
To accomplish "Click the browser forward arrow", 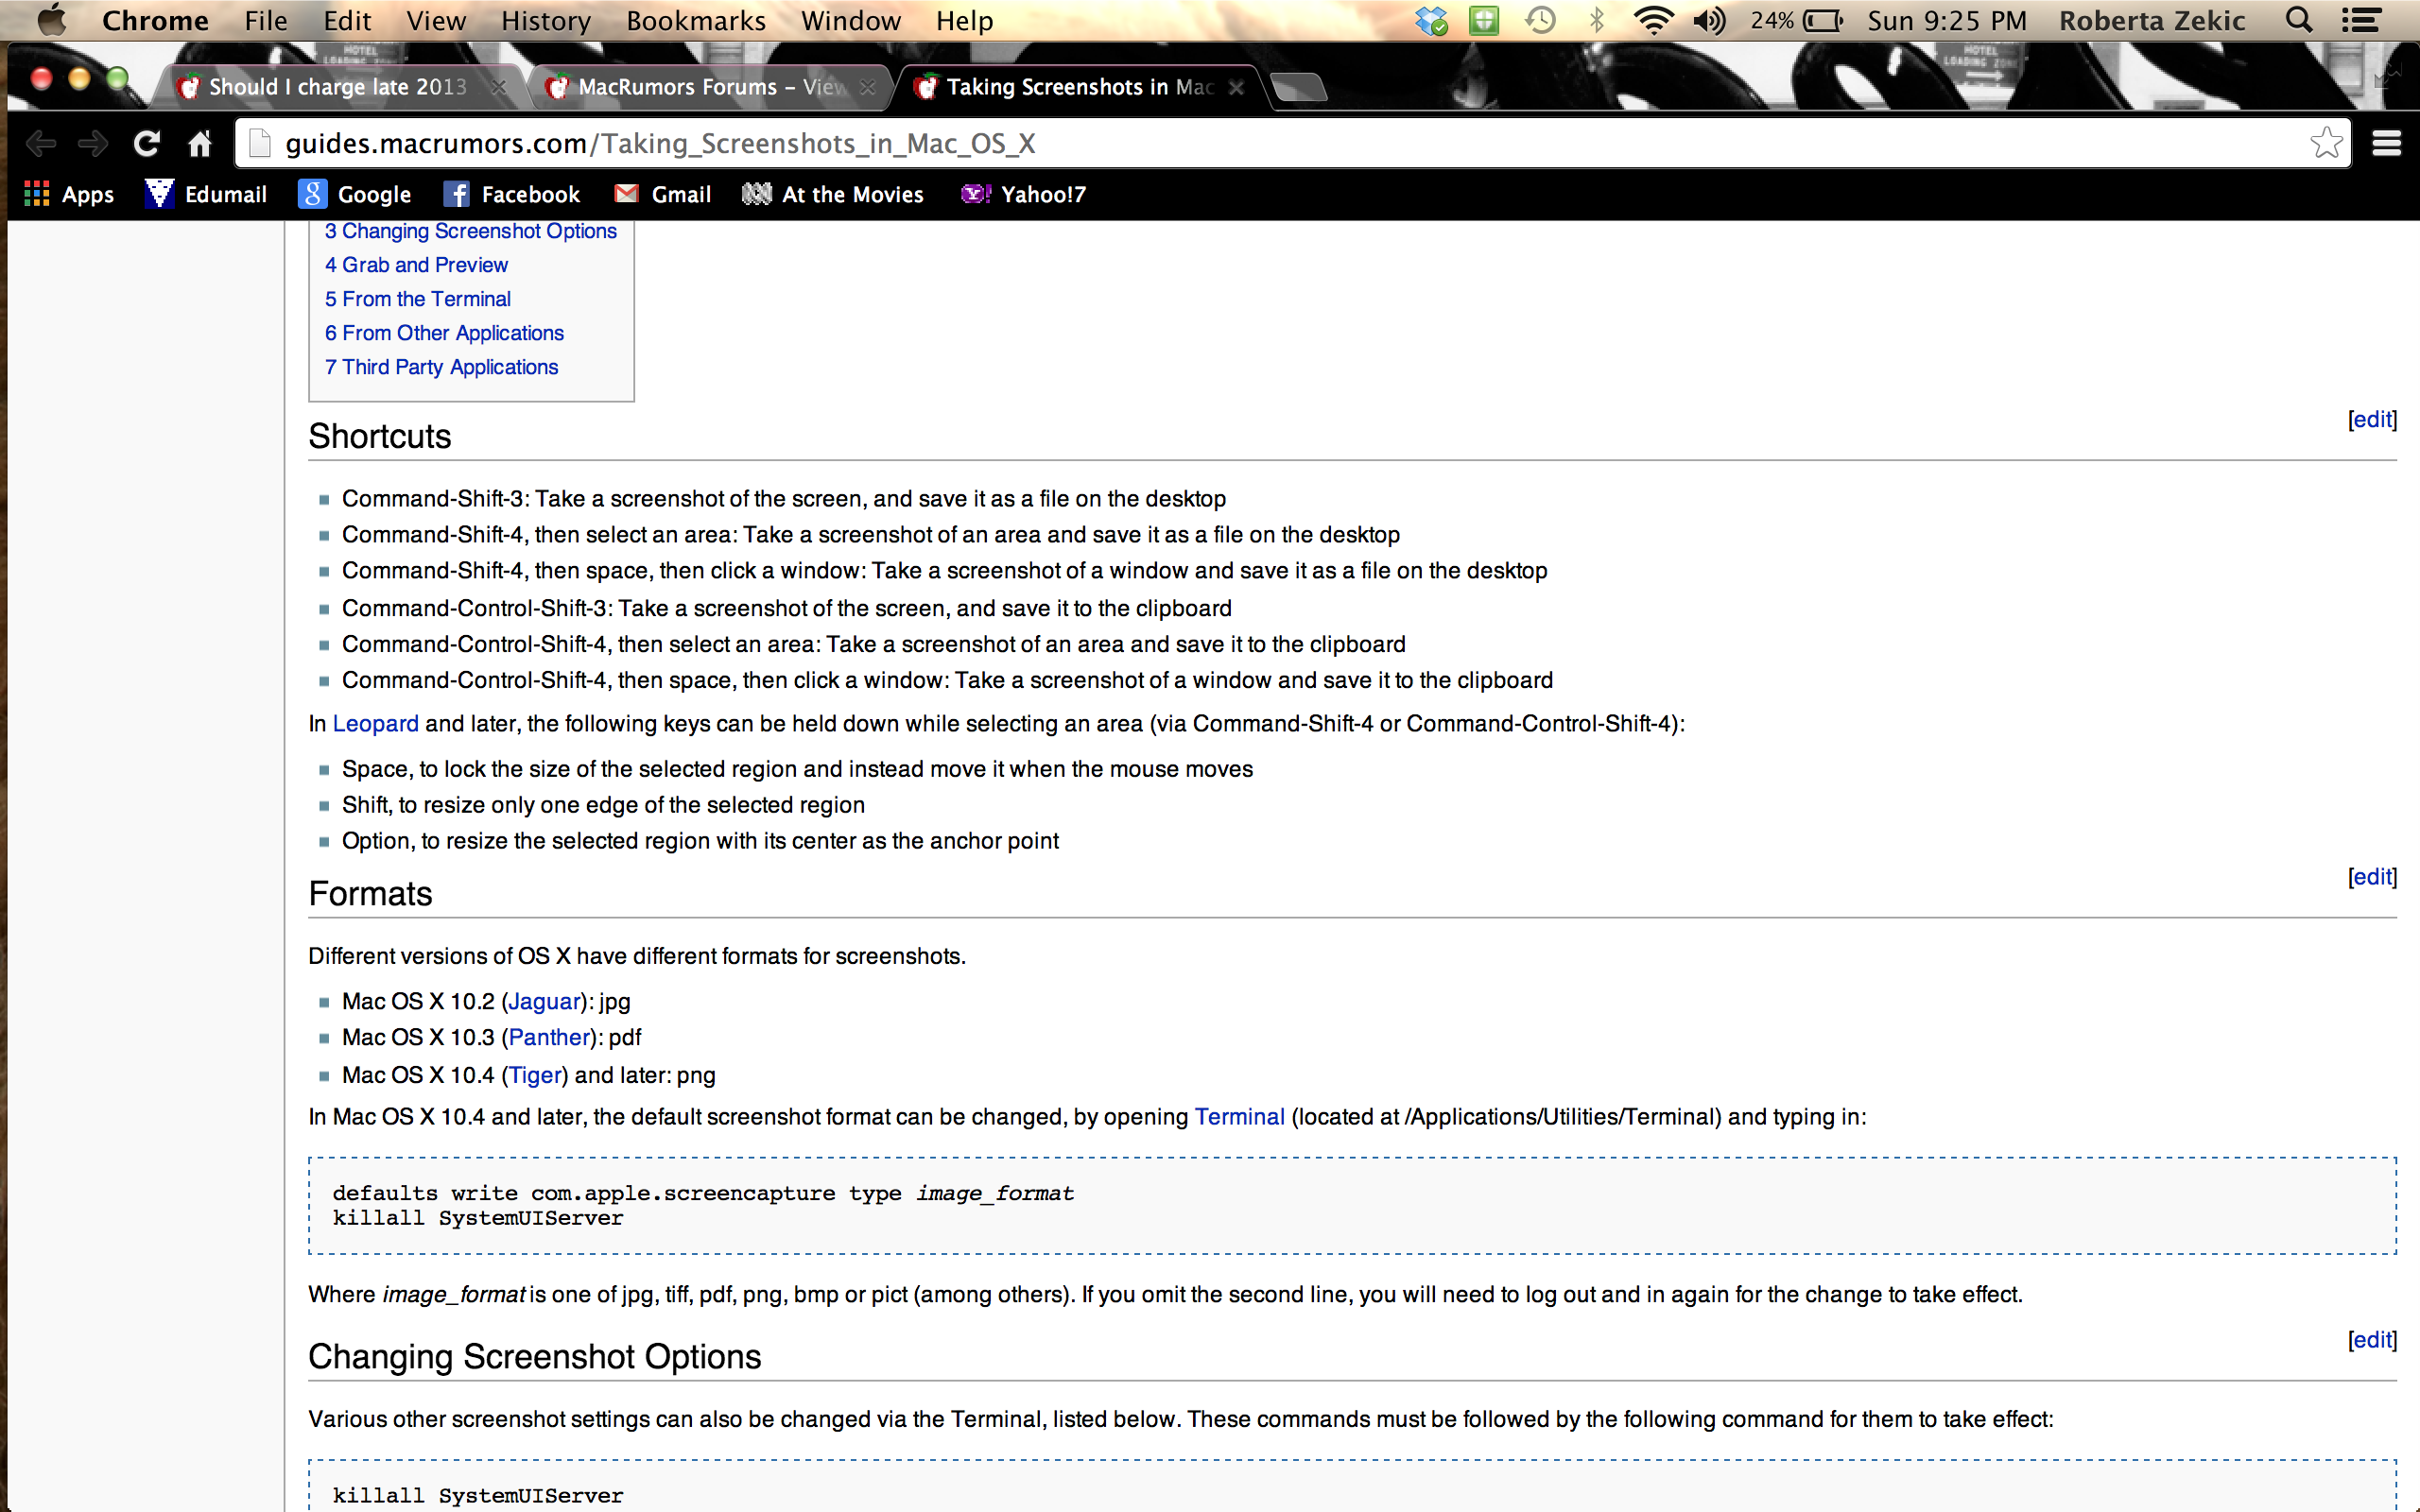I will (93, 144).
